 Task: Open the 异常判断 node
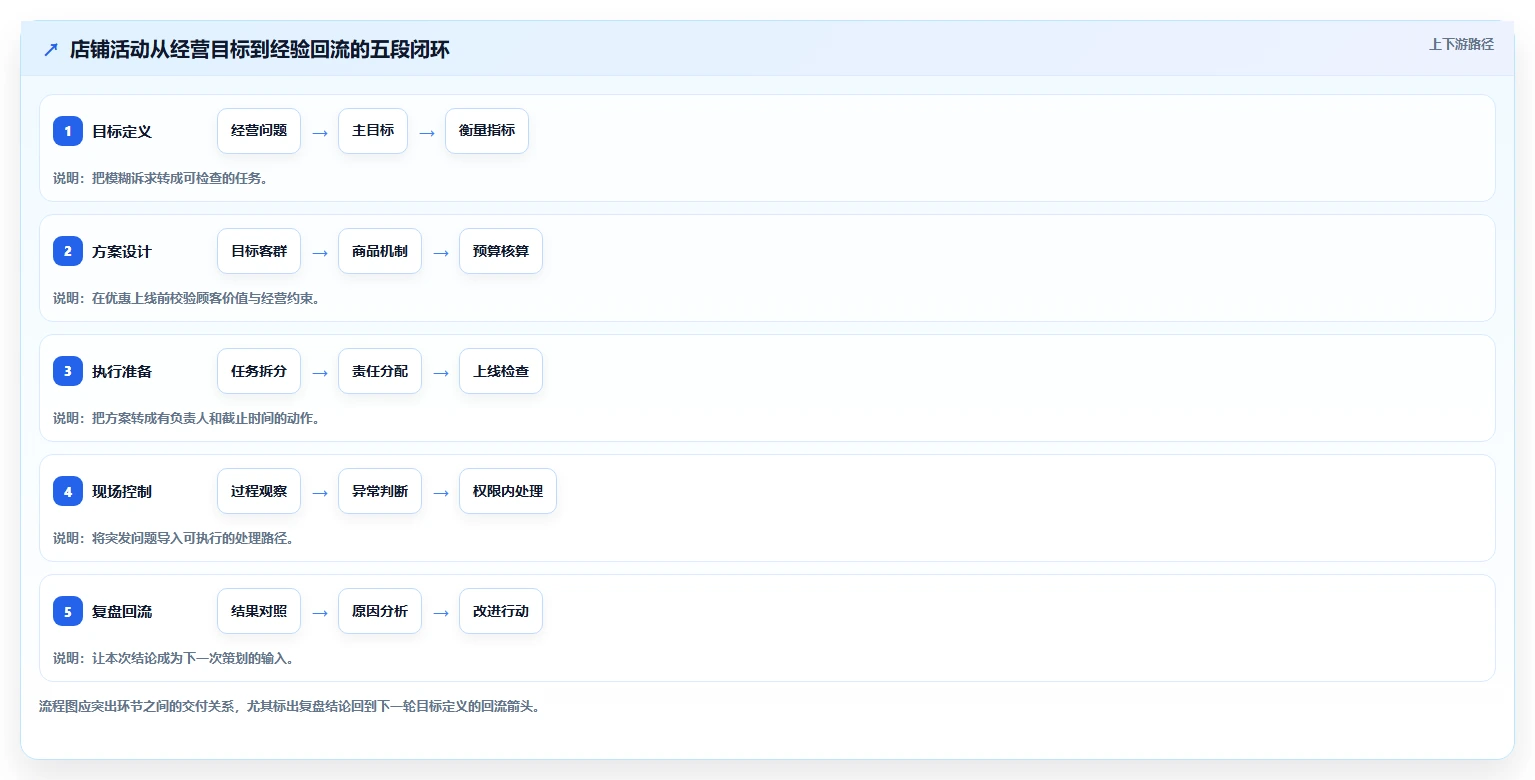(380, 491)
